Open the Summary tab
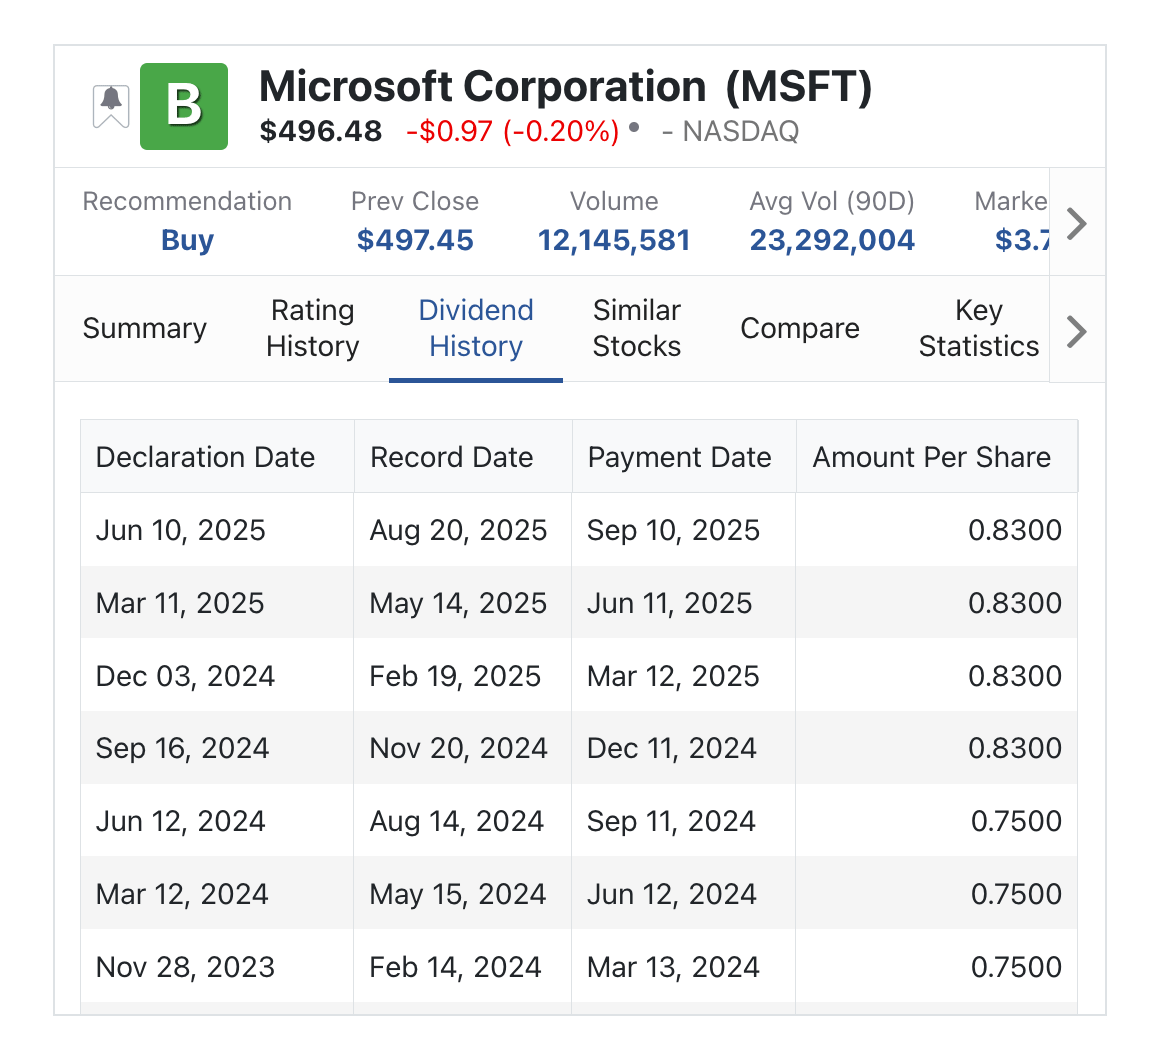1160x1060 pixels. [145, 329]
